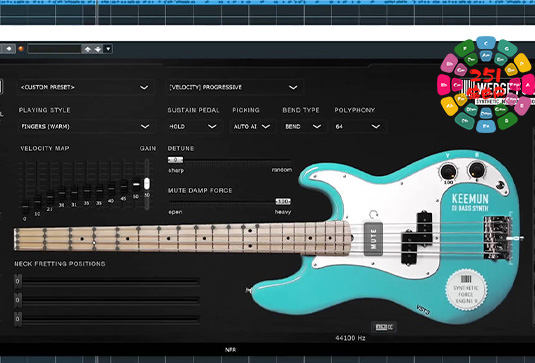Click the bass fretboard neck
This screenshot has height=363, width=535.
tap(183, 237)
